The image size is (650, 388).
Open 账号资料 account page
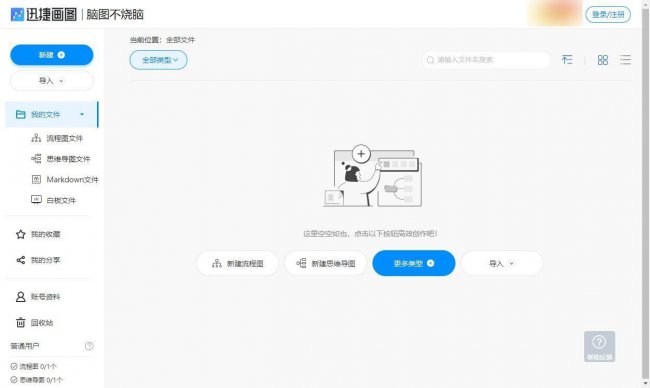[x=46, y=297]
